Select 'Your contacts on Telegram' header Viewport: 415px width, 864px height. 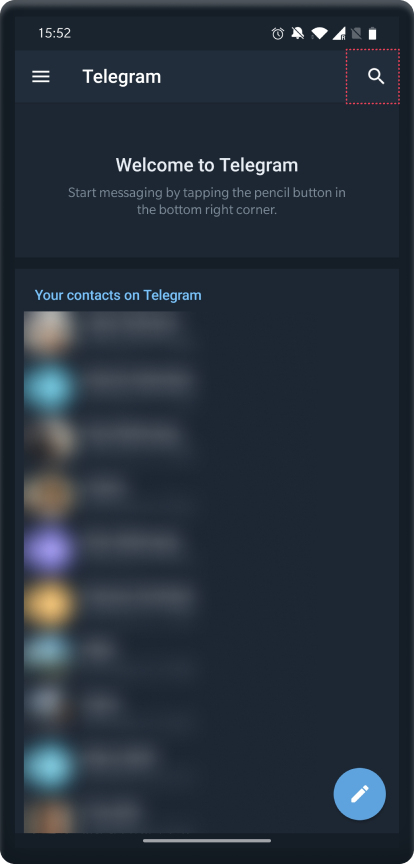[118, 295]
